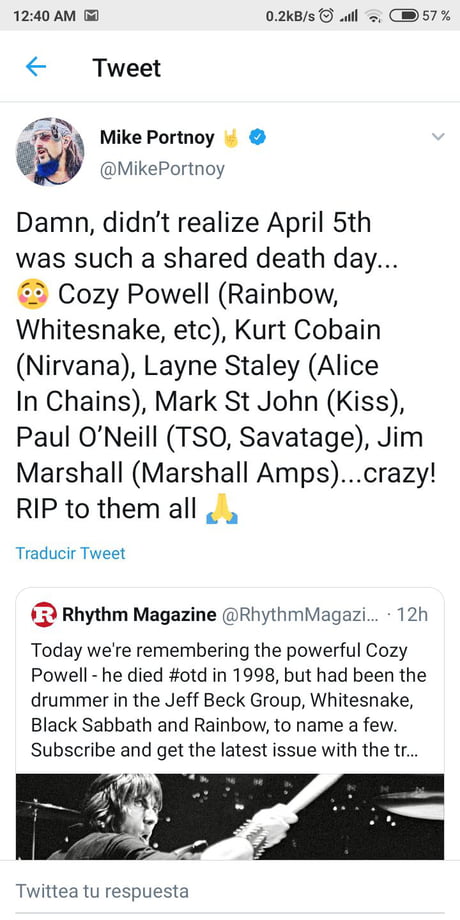Tap the back arrow icon
Viewport: 460px width, 920px height.
click(36, 67)
